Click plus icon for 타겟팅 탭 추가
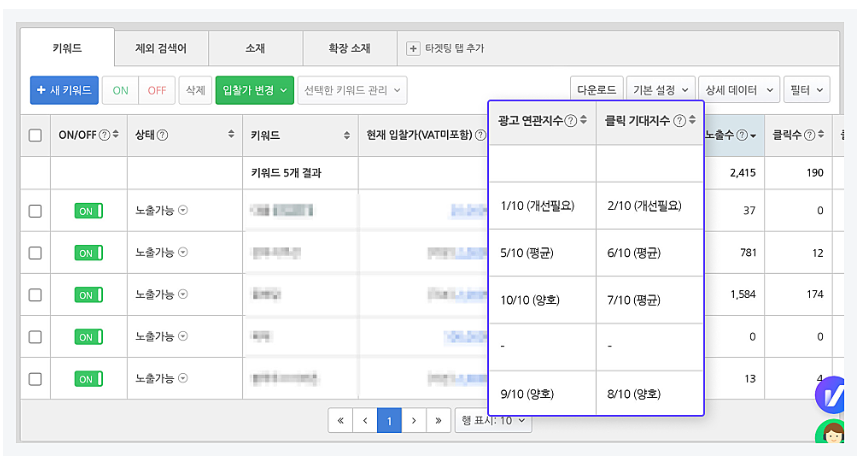 tap(413, 48)
